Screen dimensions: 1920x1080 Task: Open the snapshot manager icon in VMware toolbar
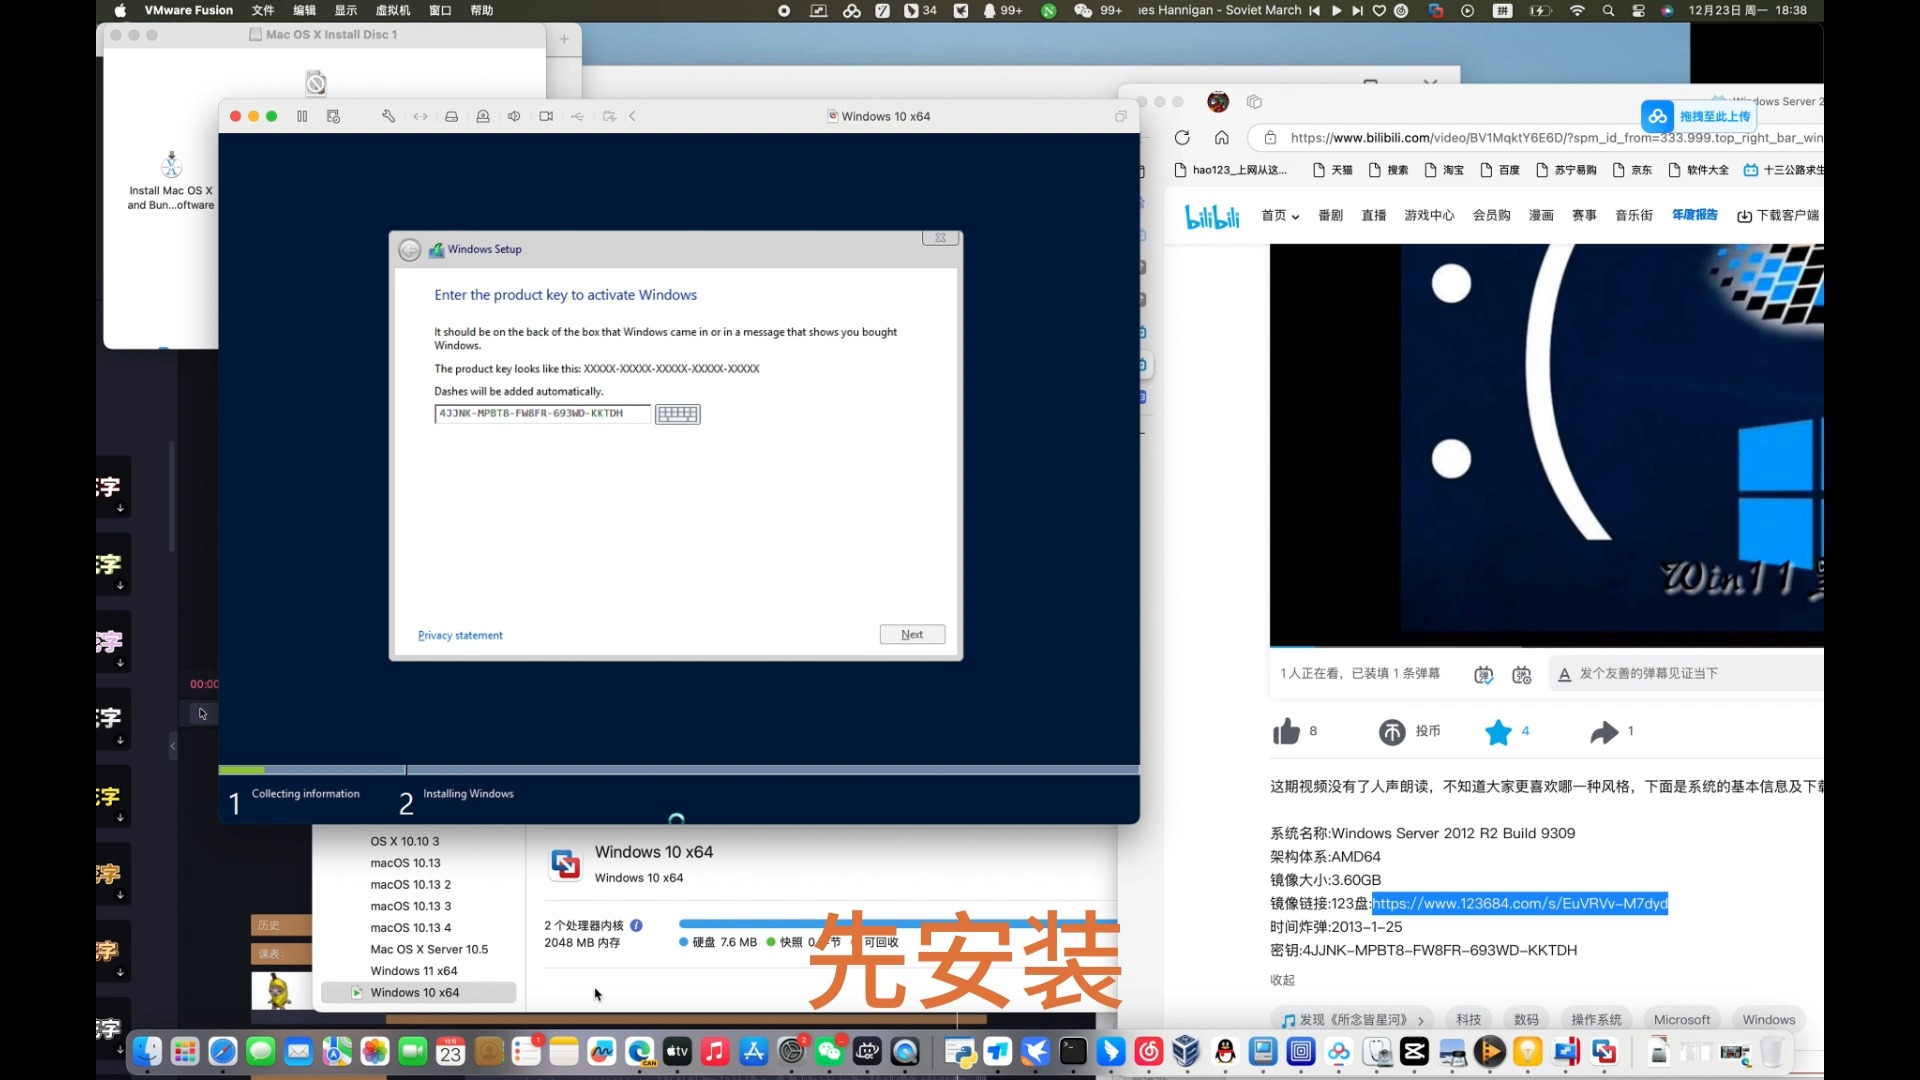(x=334, y=116)
